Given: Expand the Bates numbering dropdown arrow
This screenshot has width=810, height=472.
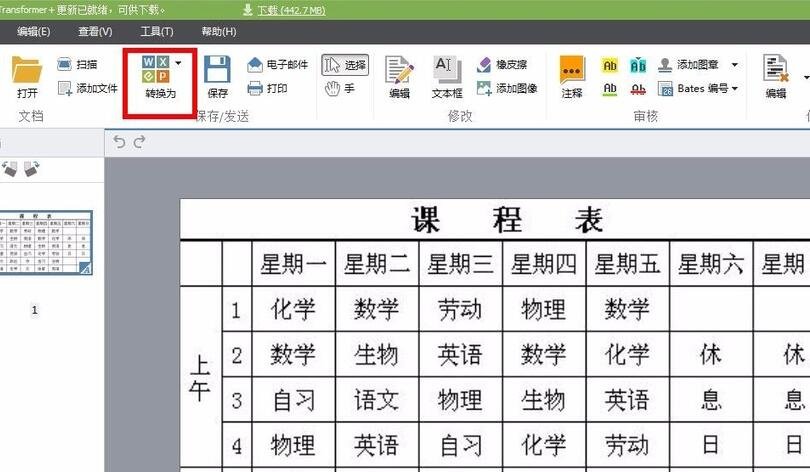Looking at the screenshot, I should [734, 88].
